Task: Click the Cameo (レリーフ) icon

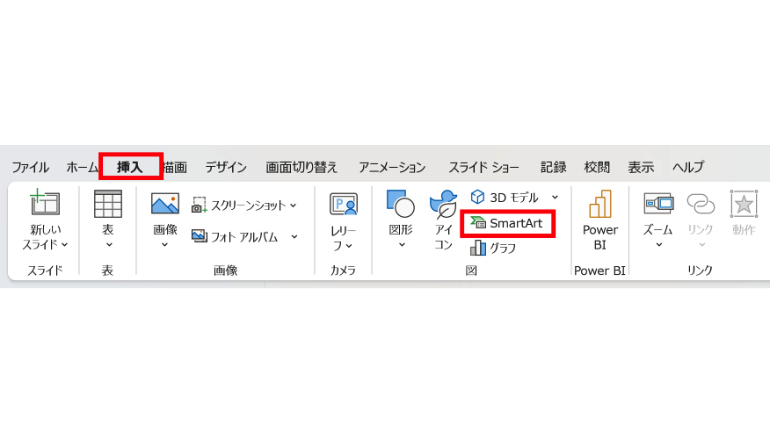Action: click(343, 204)
